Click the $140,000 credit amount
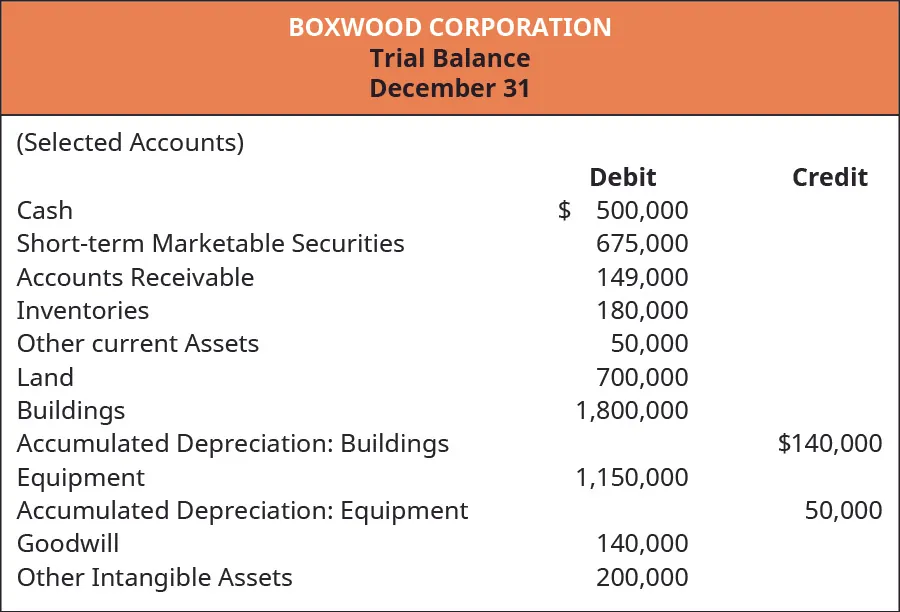Viewport: 900px width, 612px height. coord(830,443)
